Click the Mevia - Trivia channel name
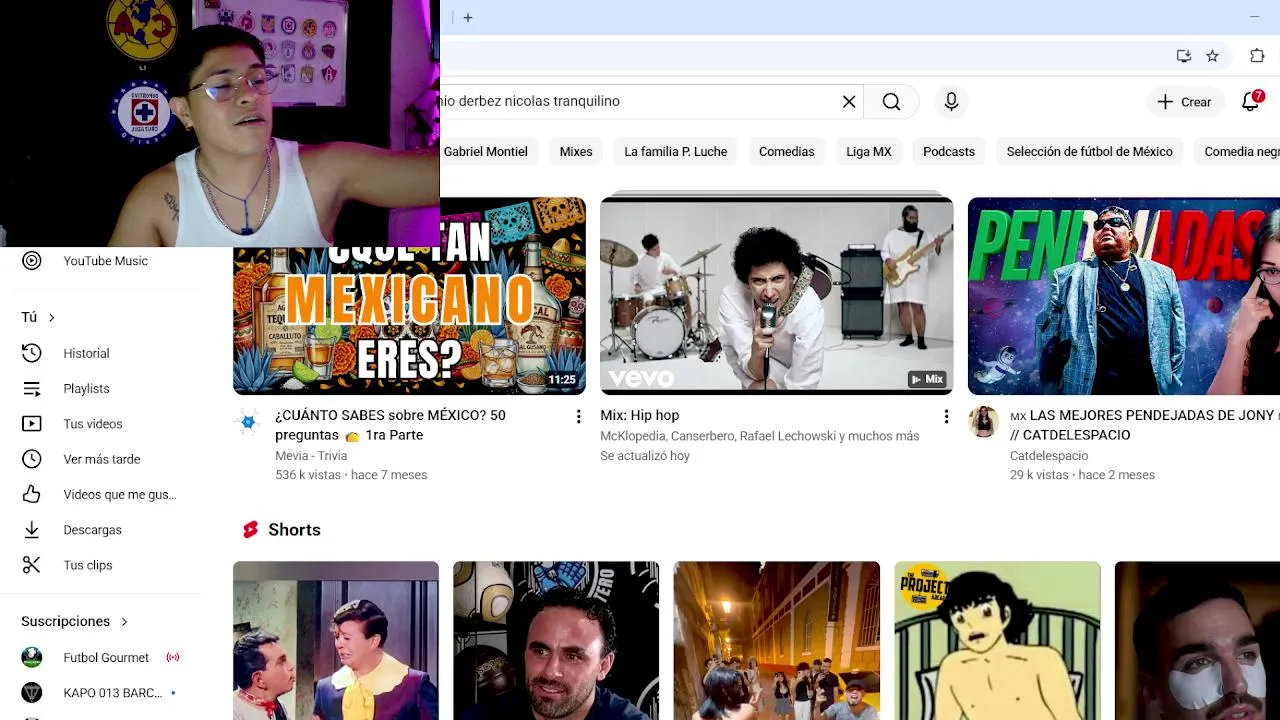The width and height of the screenshot is (1280, 720). (x=311, y=456)
